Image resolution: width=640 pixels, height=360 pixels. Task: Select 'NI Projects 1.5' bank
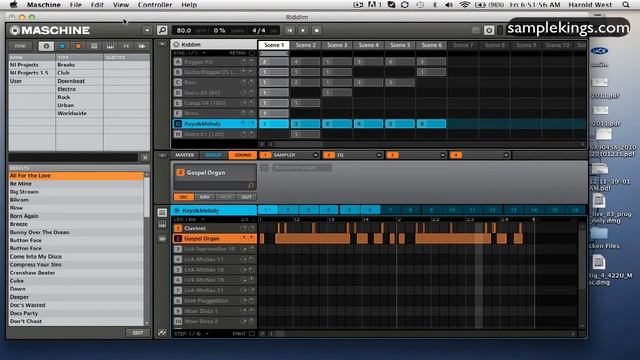[29, 73]
